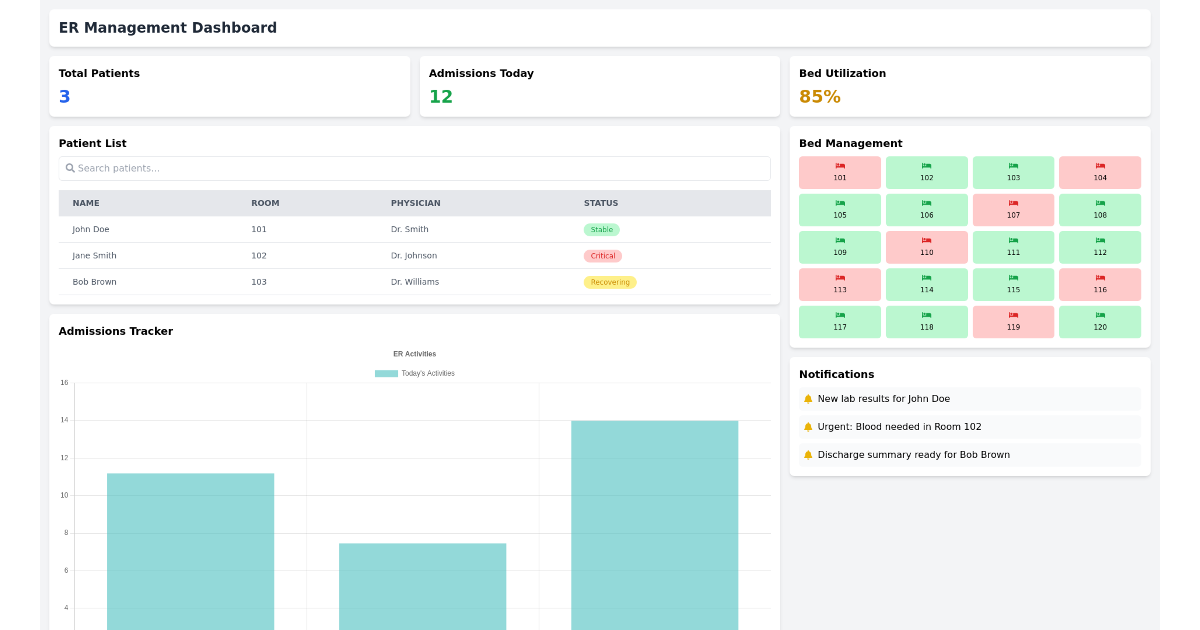Viewport: 1200px width, 630px height.
Task: Click the bell icon next to John Doe's lab notification
Action: (x=808, y=398)
